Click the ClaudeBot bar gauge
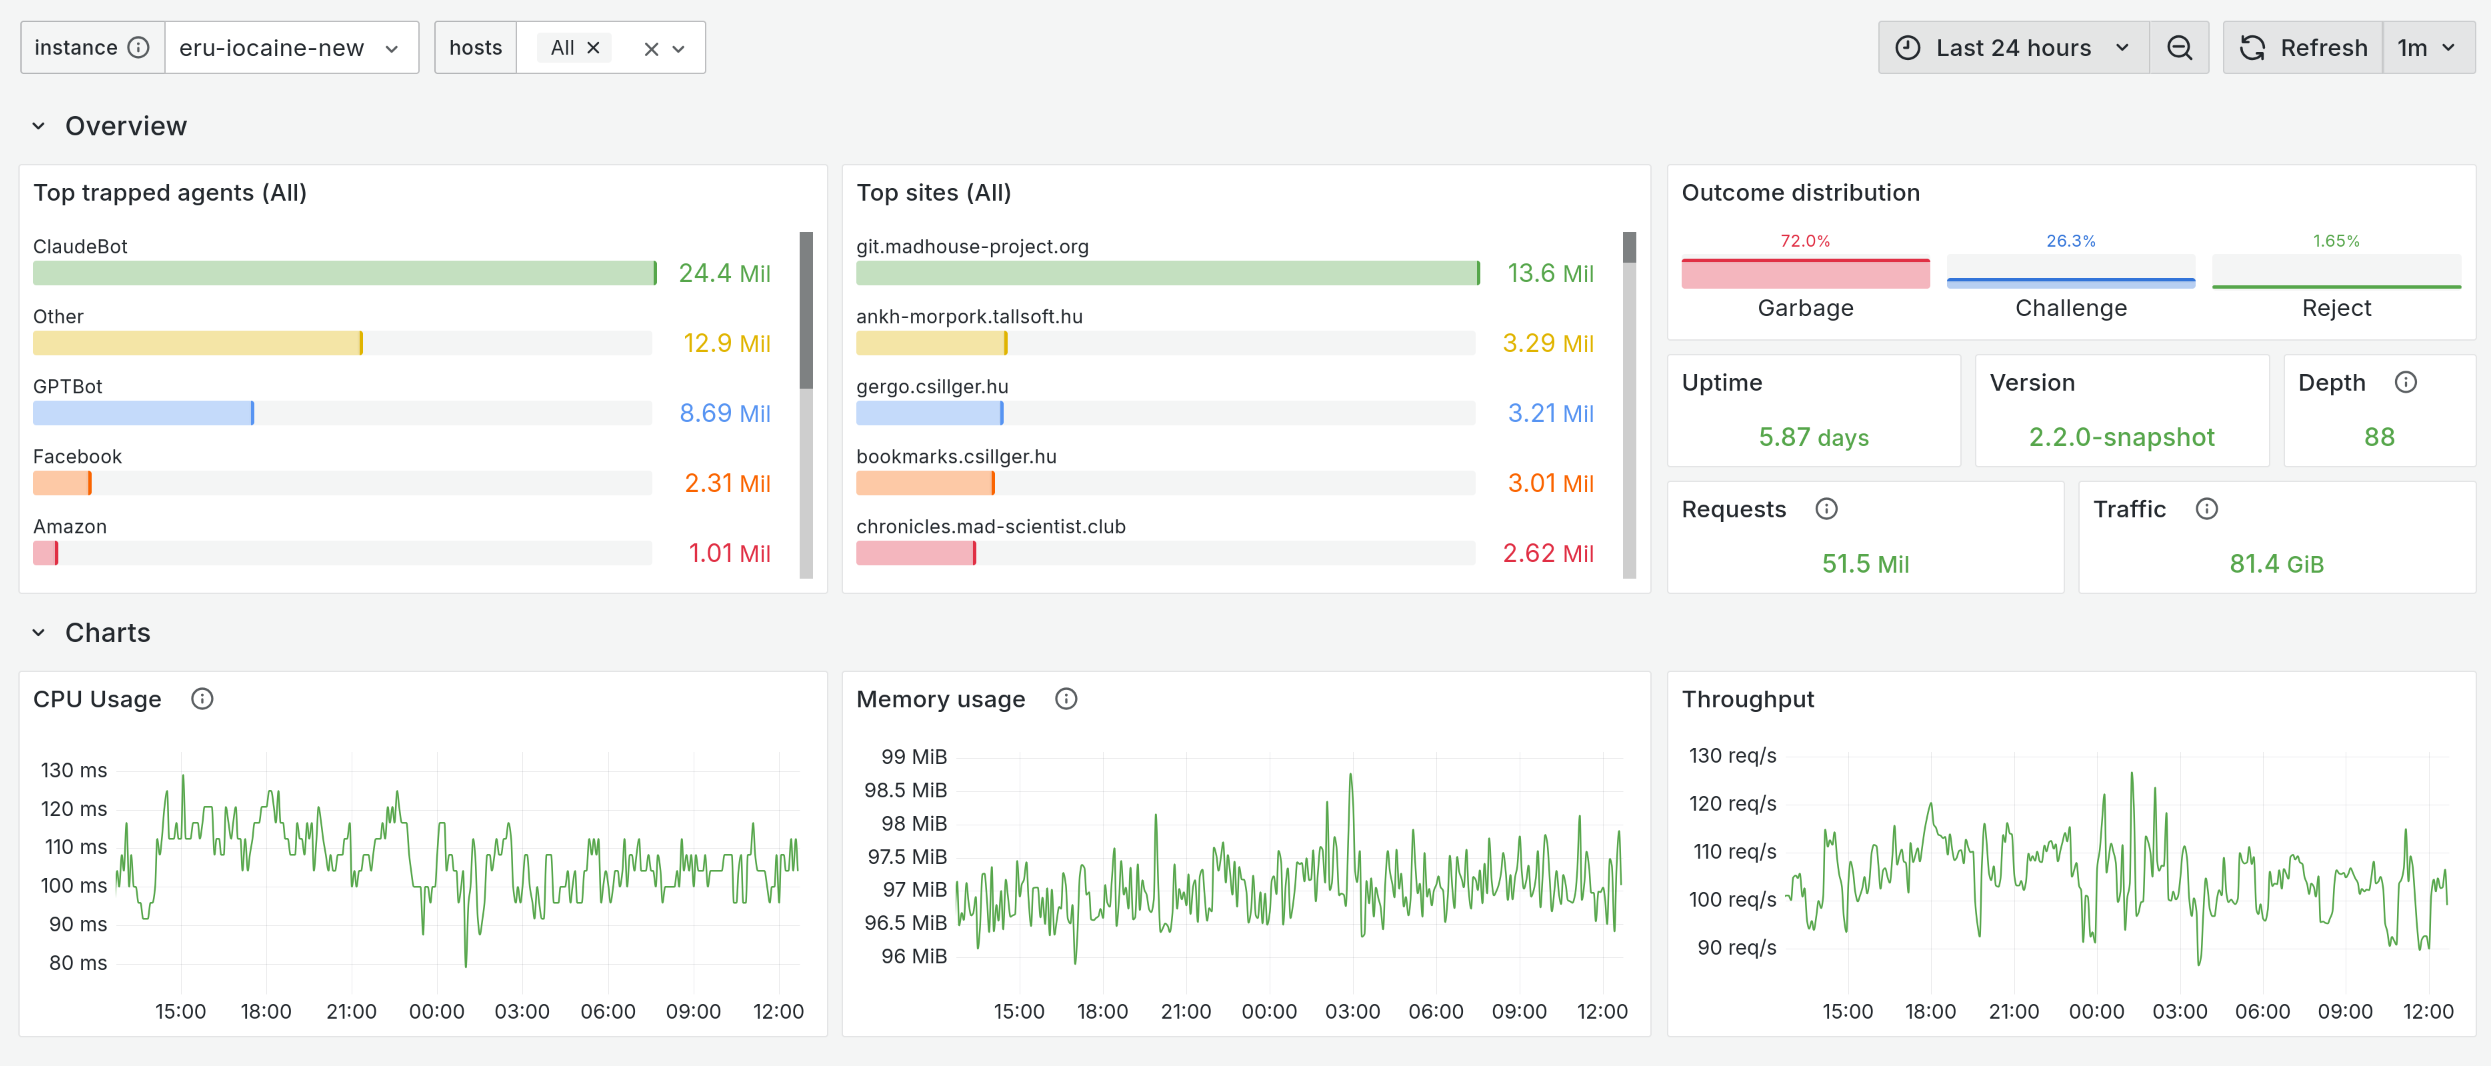 344,273
